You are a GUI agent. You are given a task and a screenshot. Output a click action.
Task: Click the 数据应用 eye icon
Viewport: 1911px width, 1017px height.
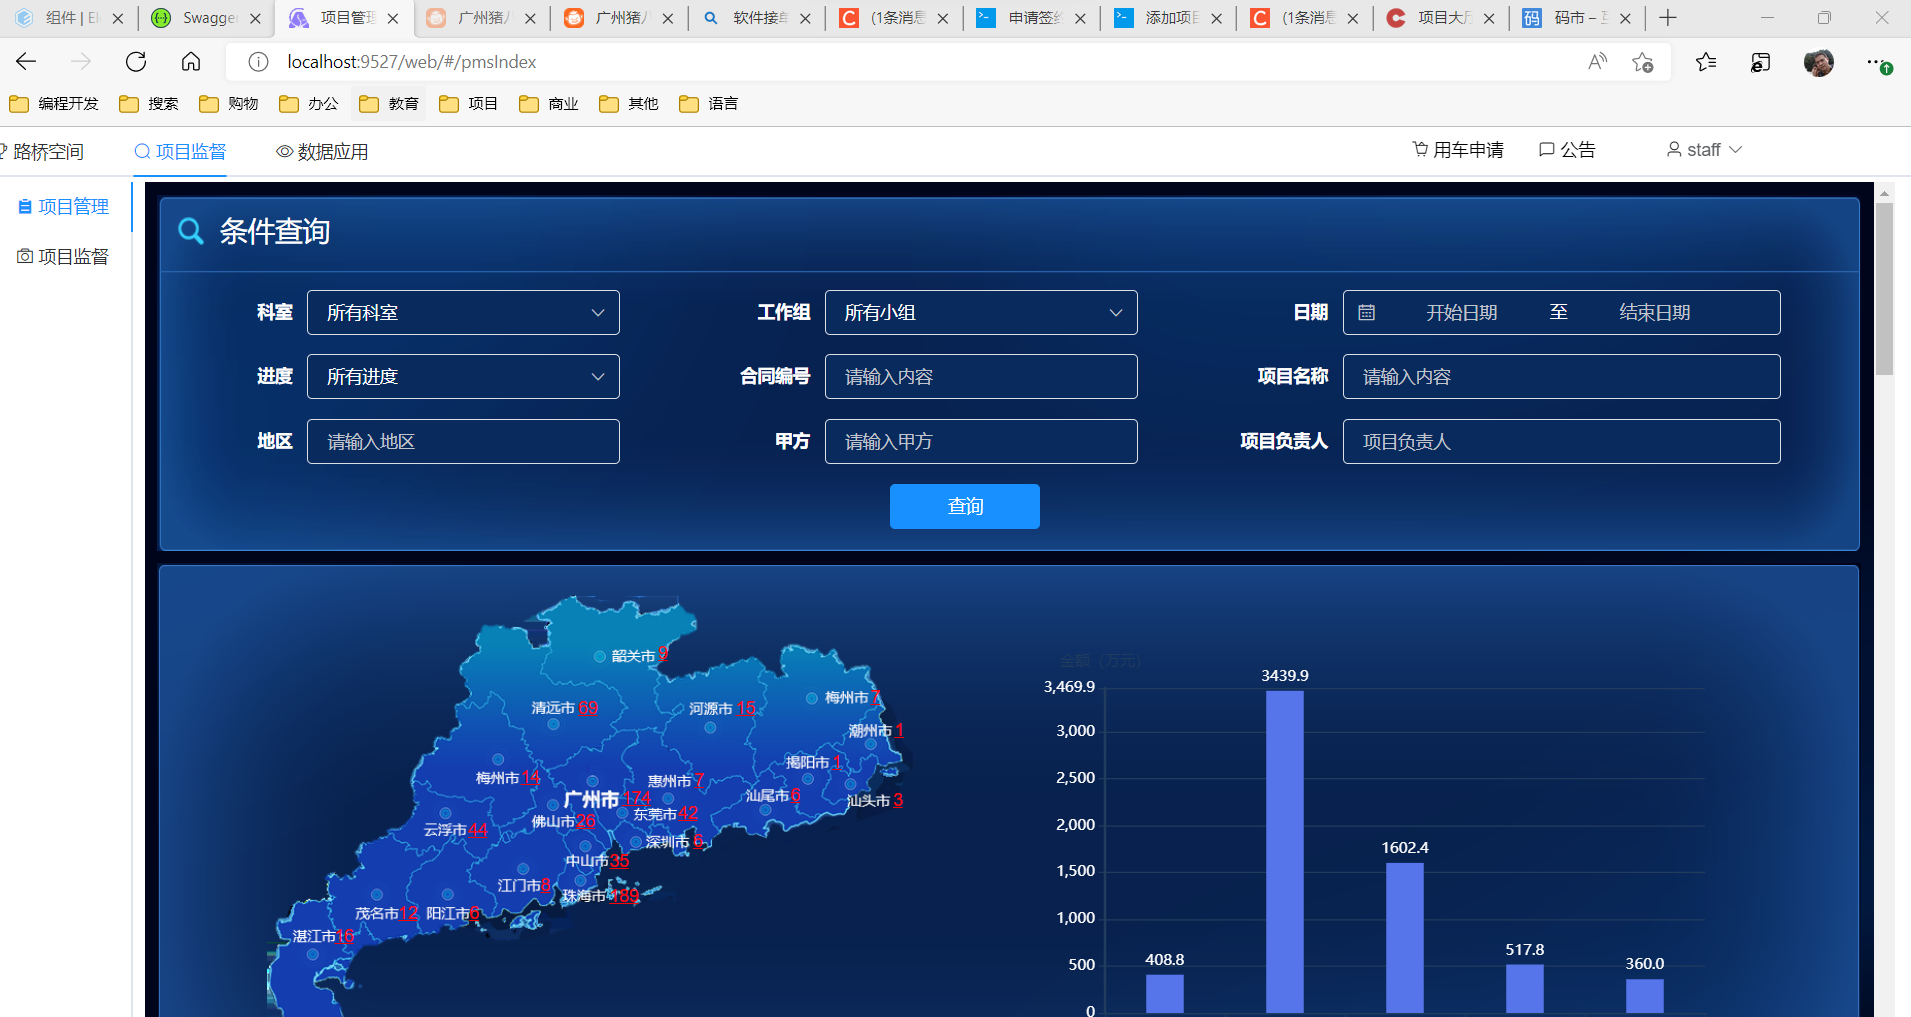click(283, 151)
